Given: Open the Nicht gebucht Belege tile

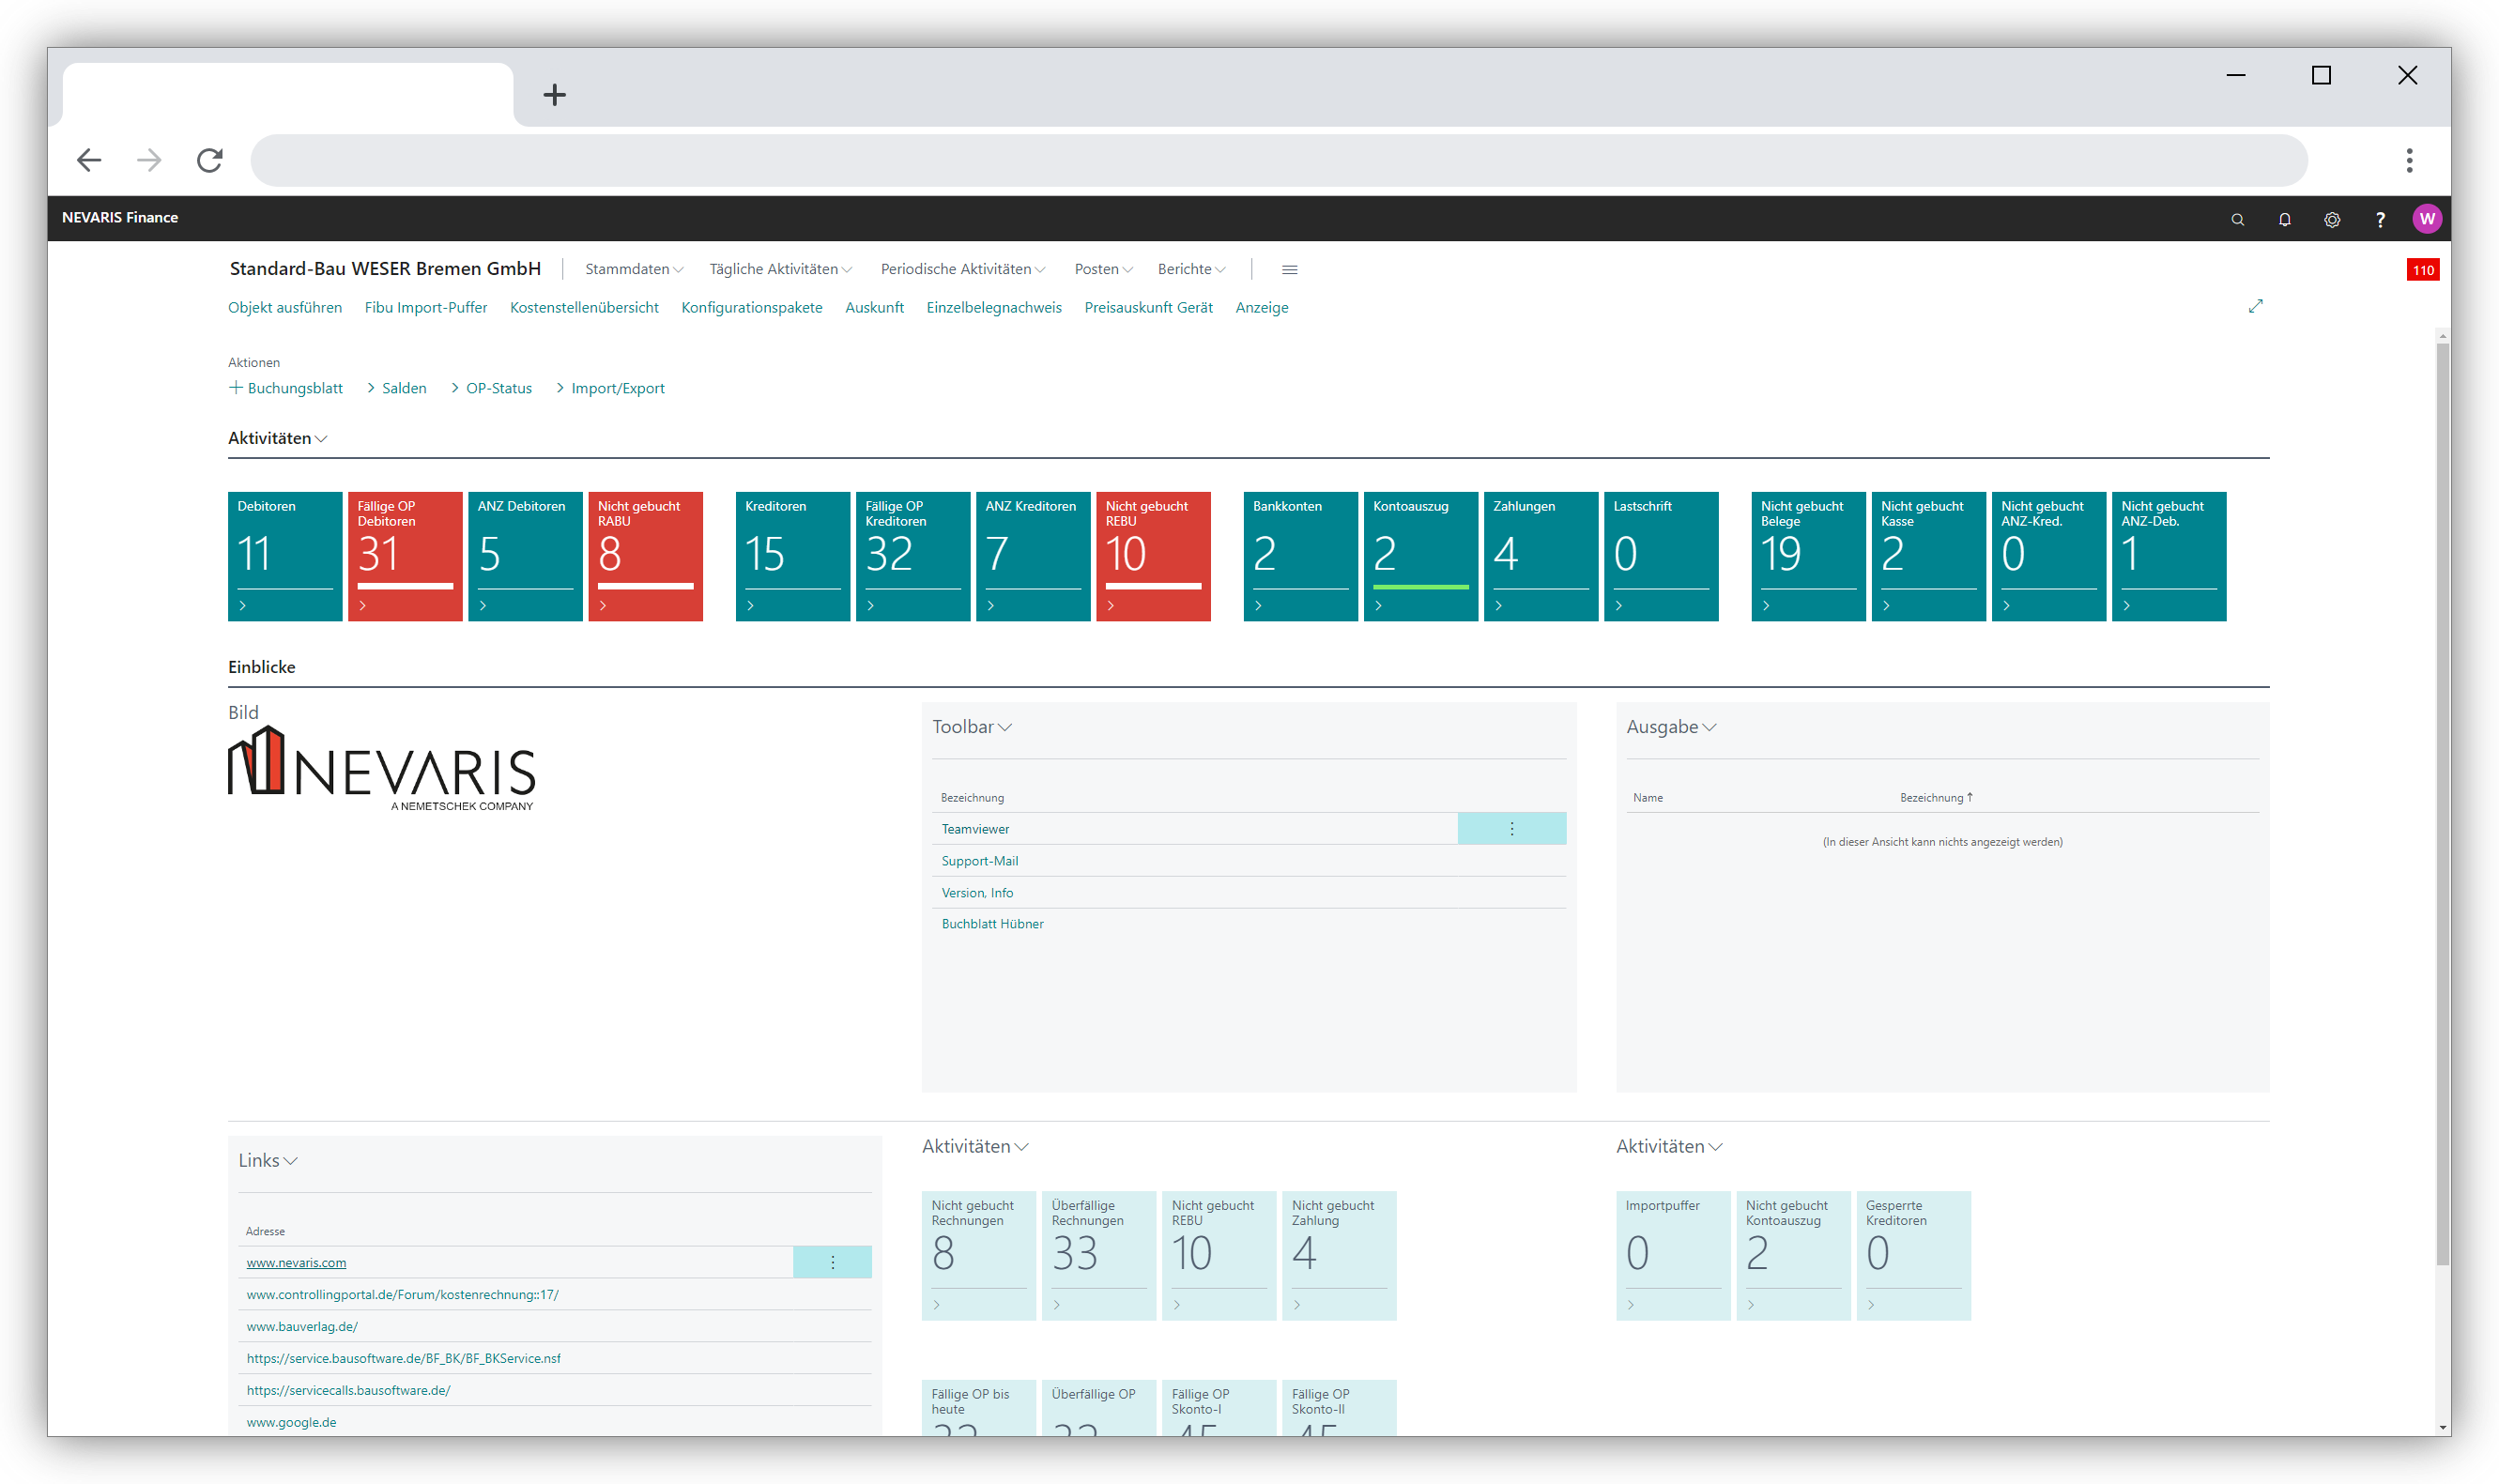Looking at the screenshot, I should coord(1806,555).
